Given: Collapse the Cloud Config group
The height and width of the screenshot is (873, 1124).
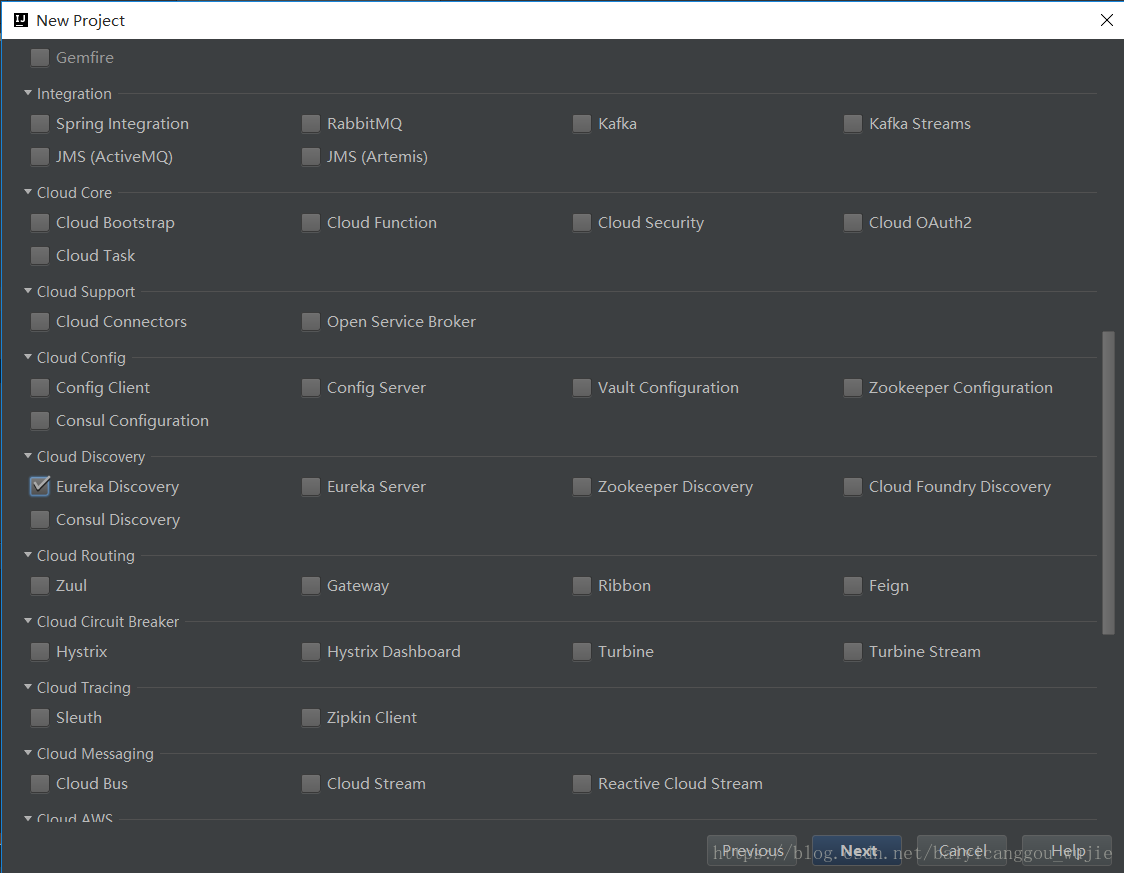Looking at the screenshot, I should [28, 357].
